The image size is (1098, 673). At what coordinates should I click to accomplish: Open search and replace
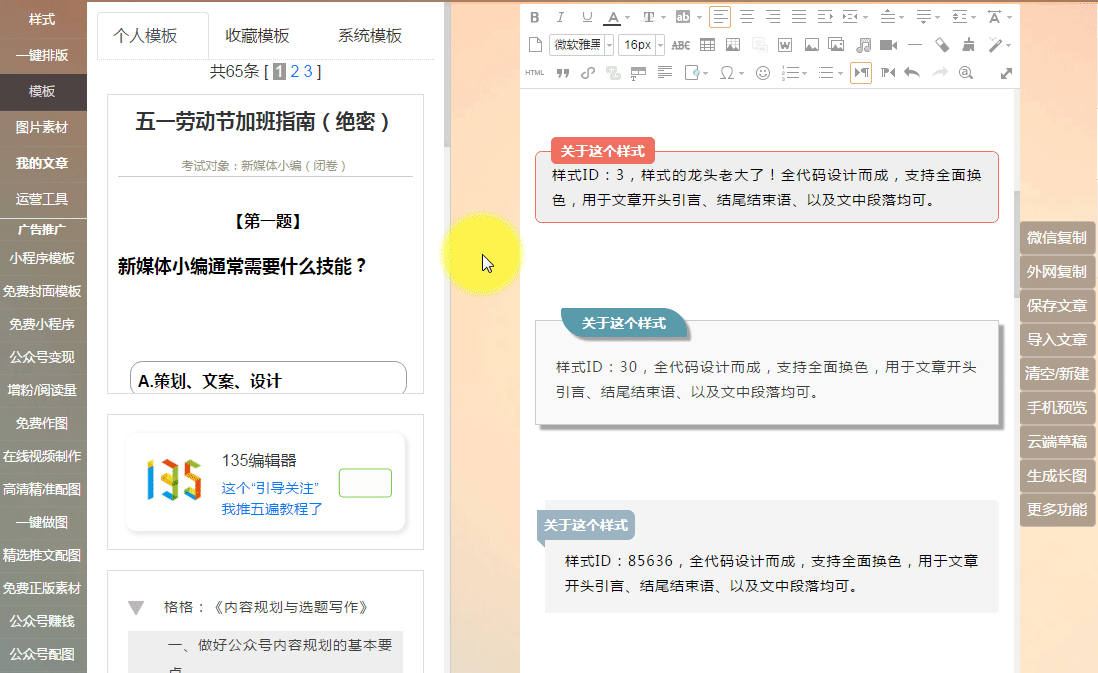[966, 73]
